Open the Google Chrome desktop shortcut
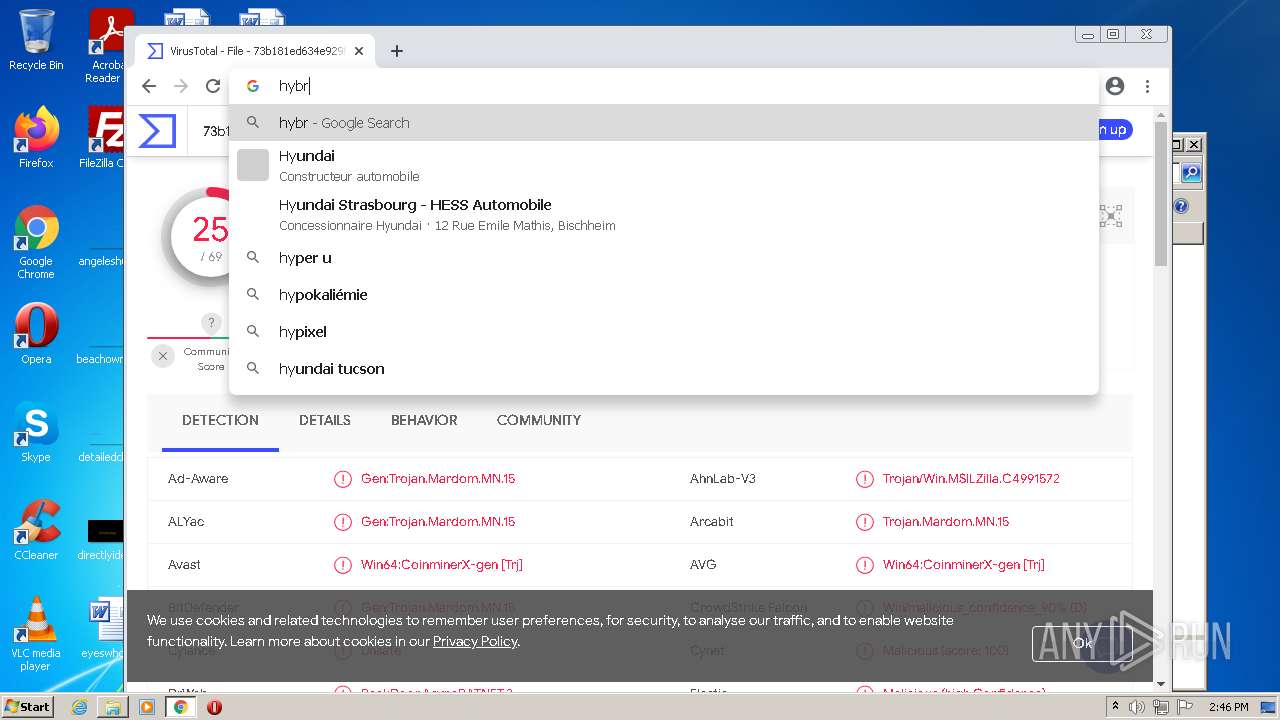The height and width of the screenshot is (720, 1280). tap(36, 243)
